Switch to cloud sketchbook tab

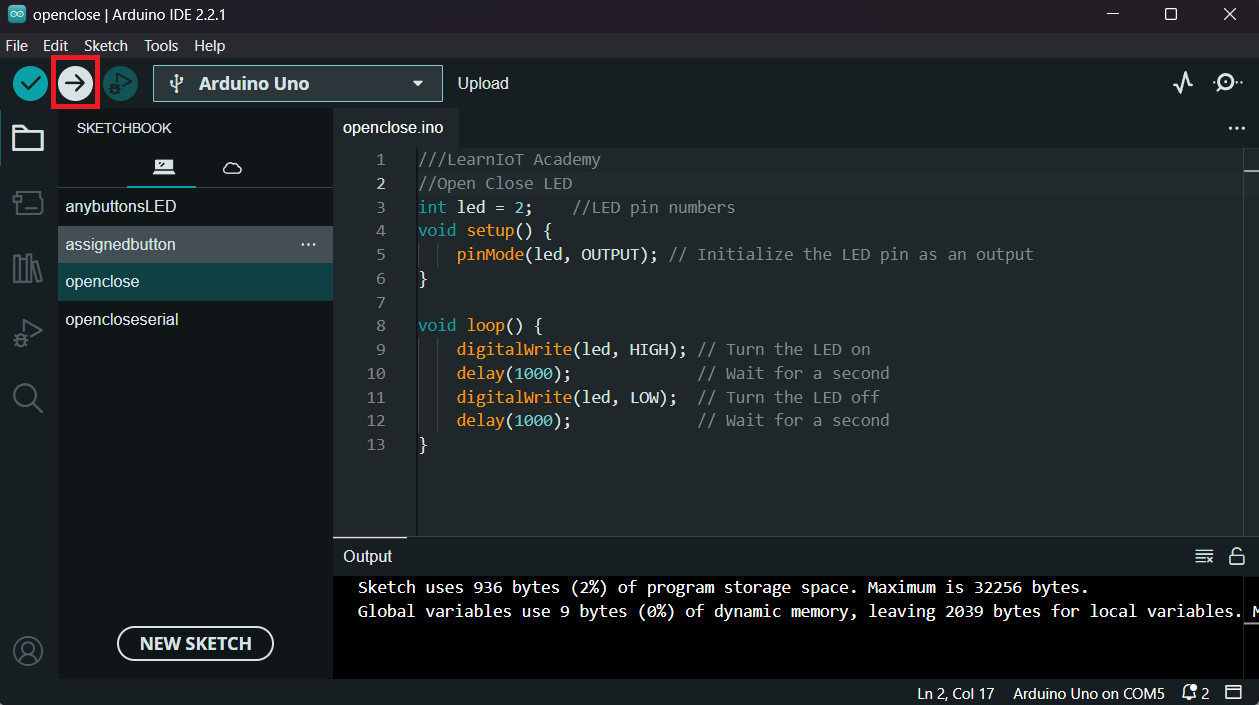[x=232, y=167]
